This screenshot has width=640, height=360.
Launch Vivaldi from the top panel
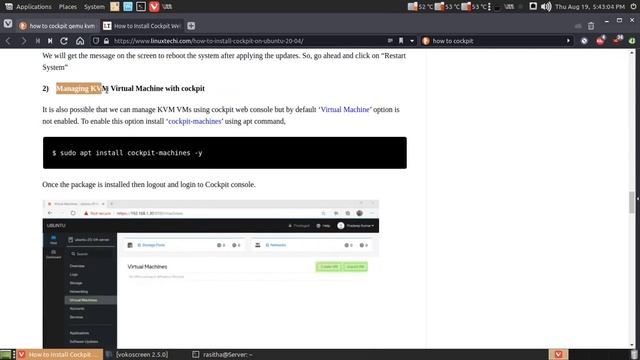pos(154,7)
